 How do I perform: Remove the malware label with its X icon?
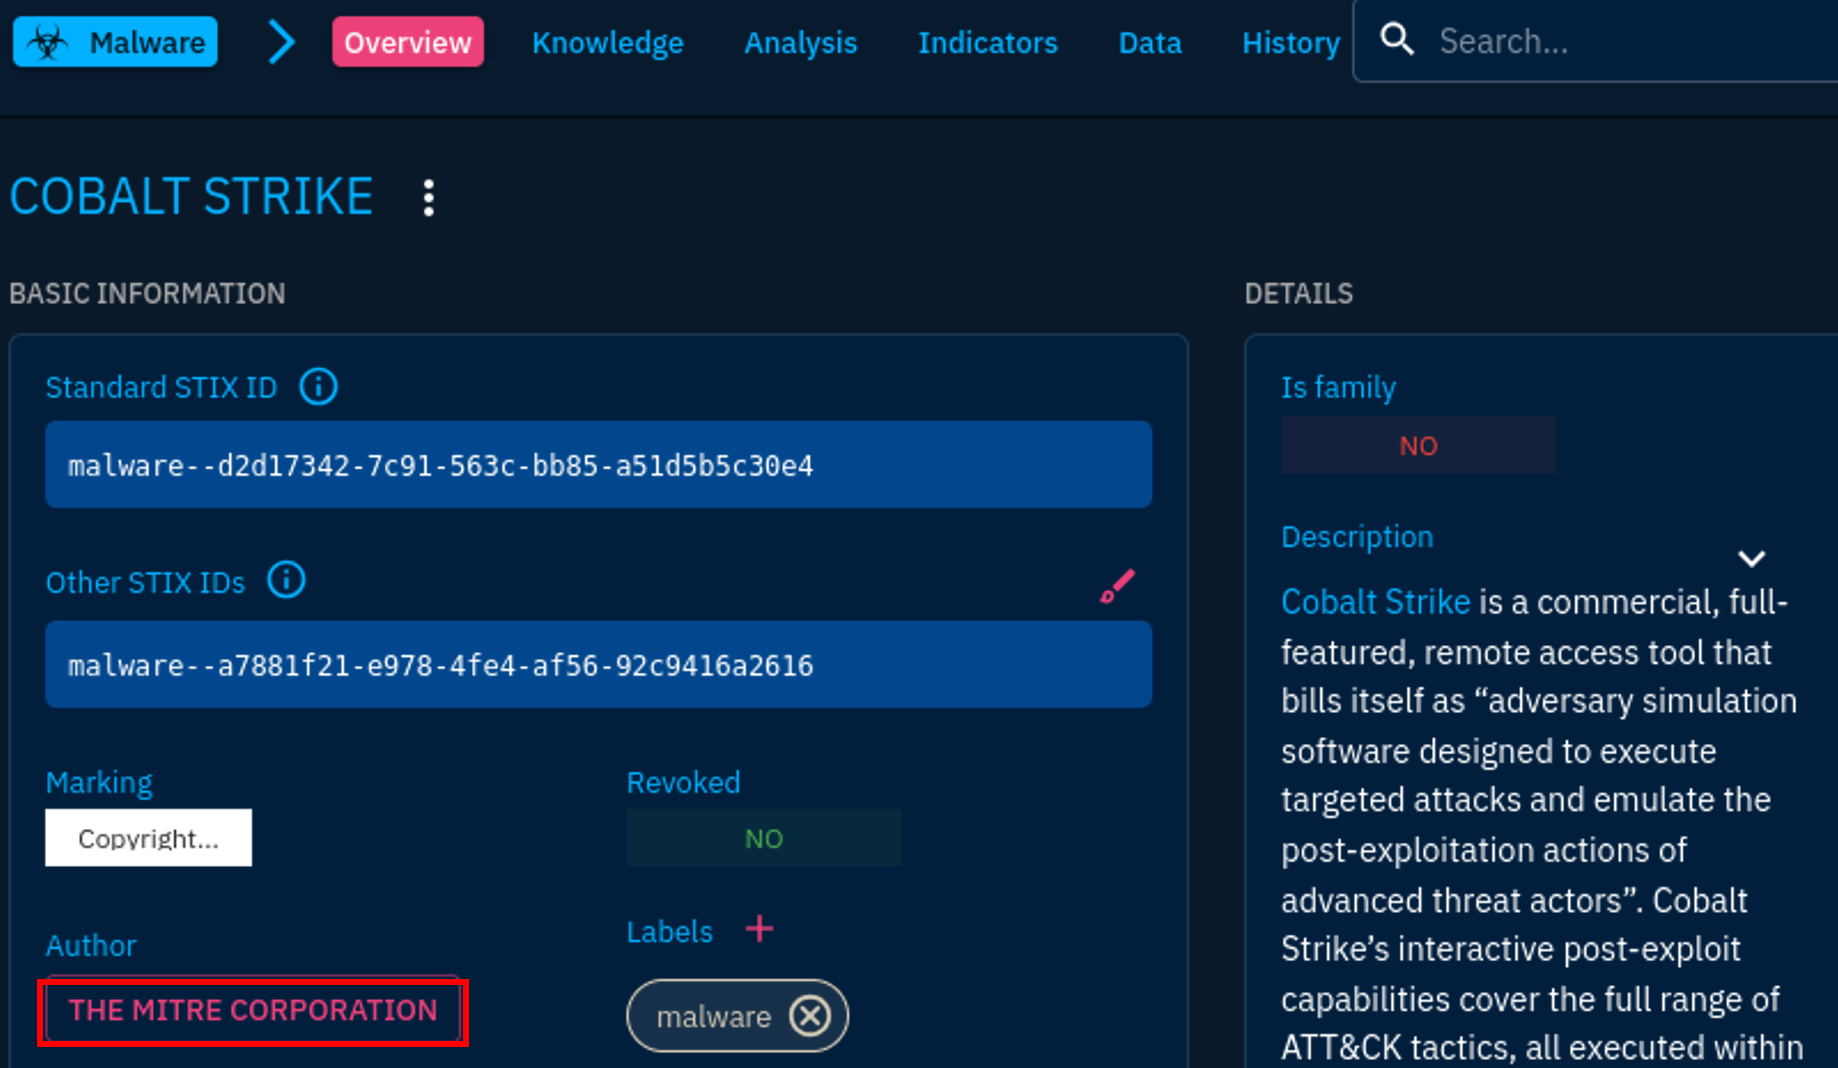click(810, 1016)
